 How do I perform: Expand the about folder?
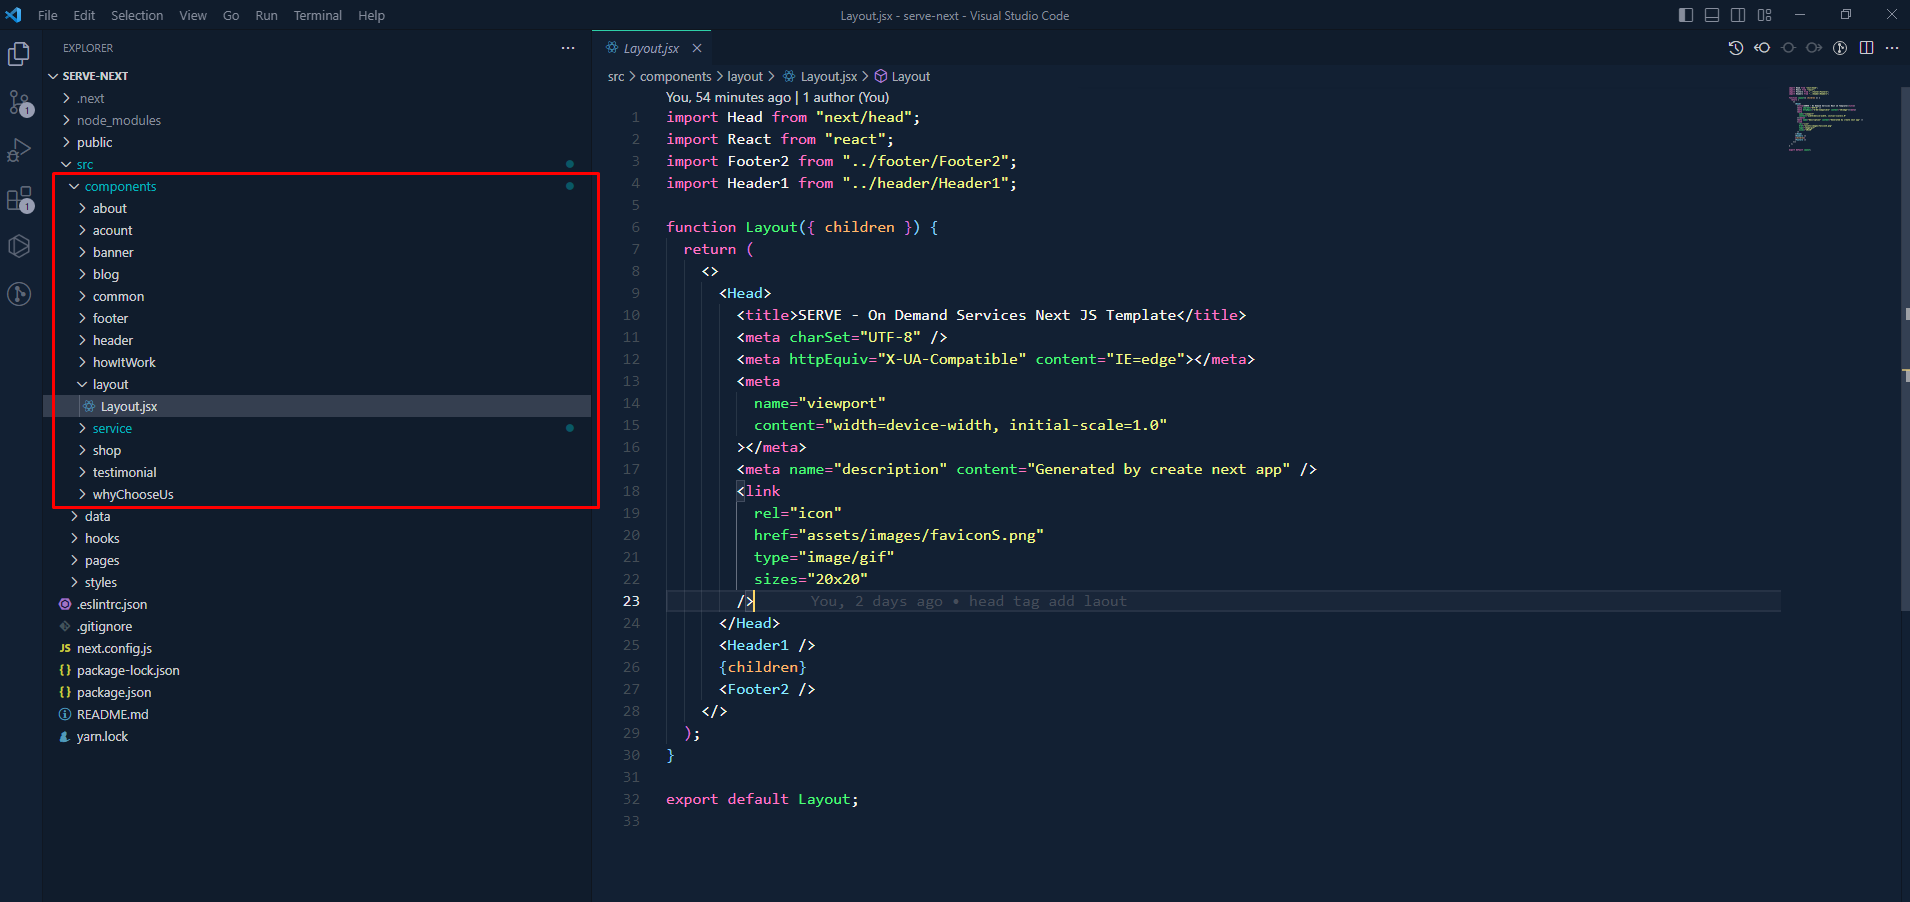[x=317, y=208]
